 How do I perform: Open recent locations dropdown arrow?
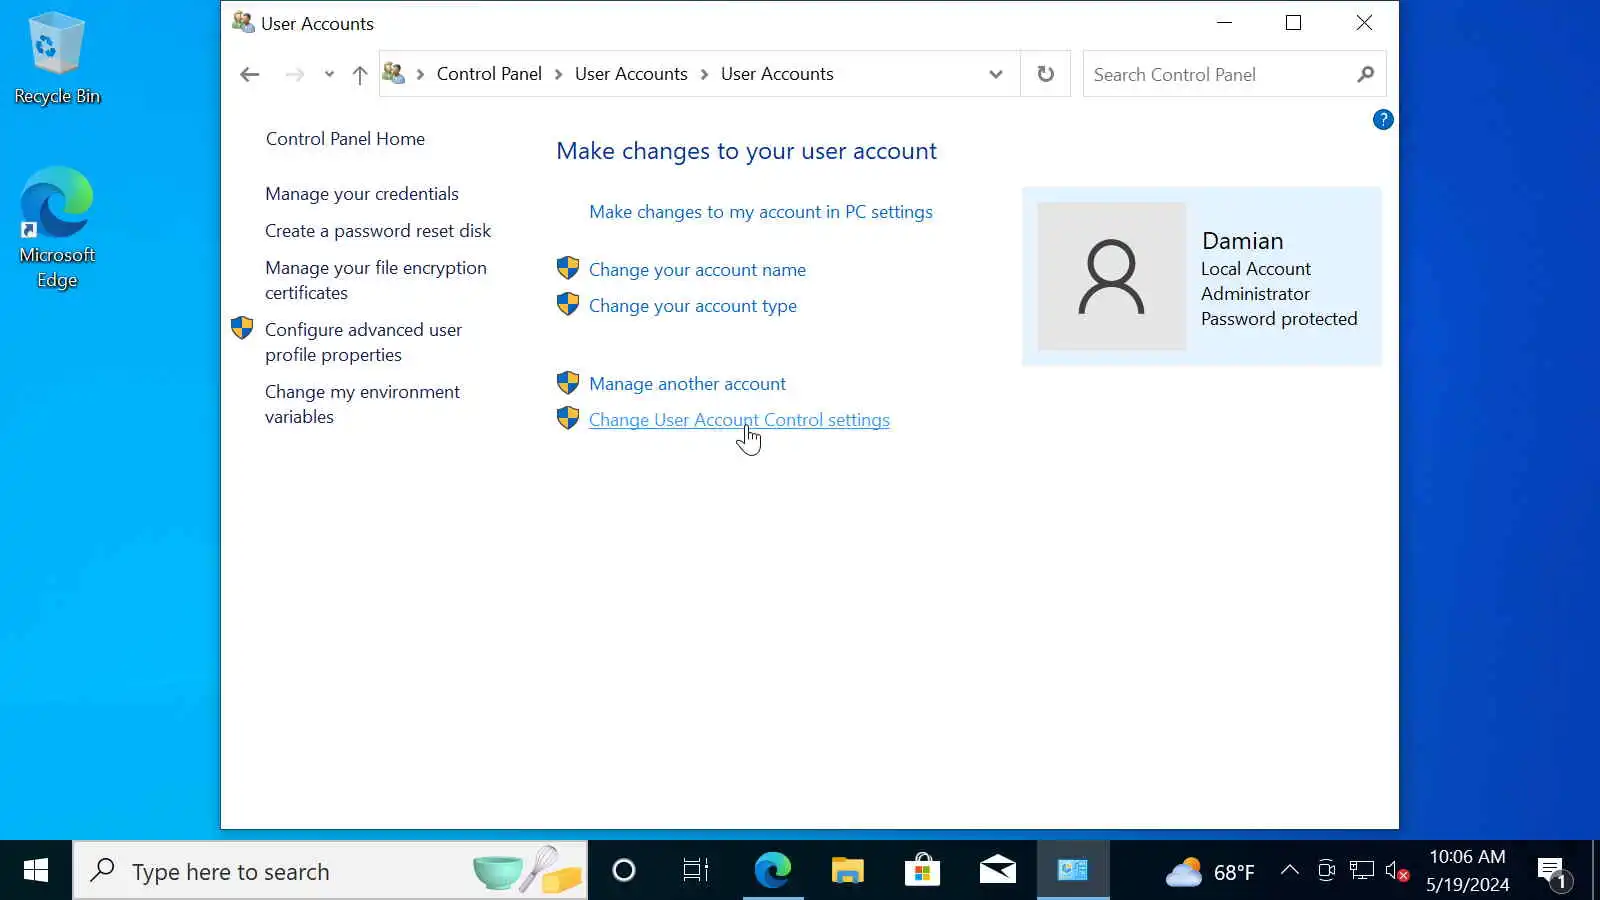pos(329,74)
